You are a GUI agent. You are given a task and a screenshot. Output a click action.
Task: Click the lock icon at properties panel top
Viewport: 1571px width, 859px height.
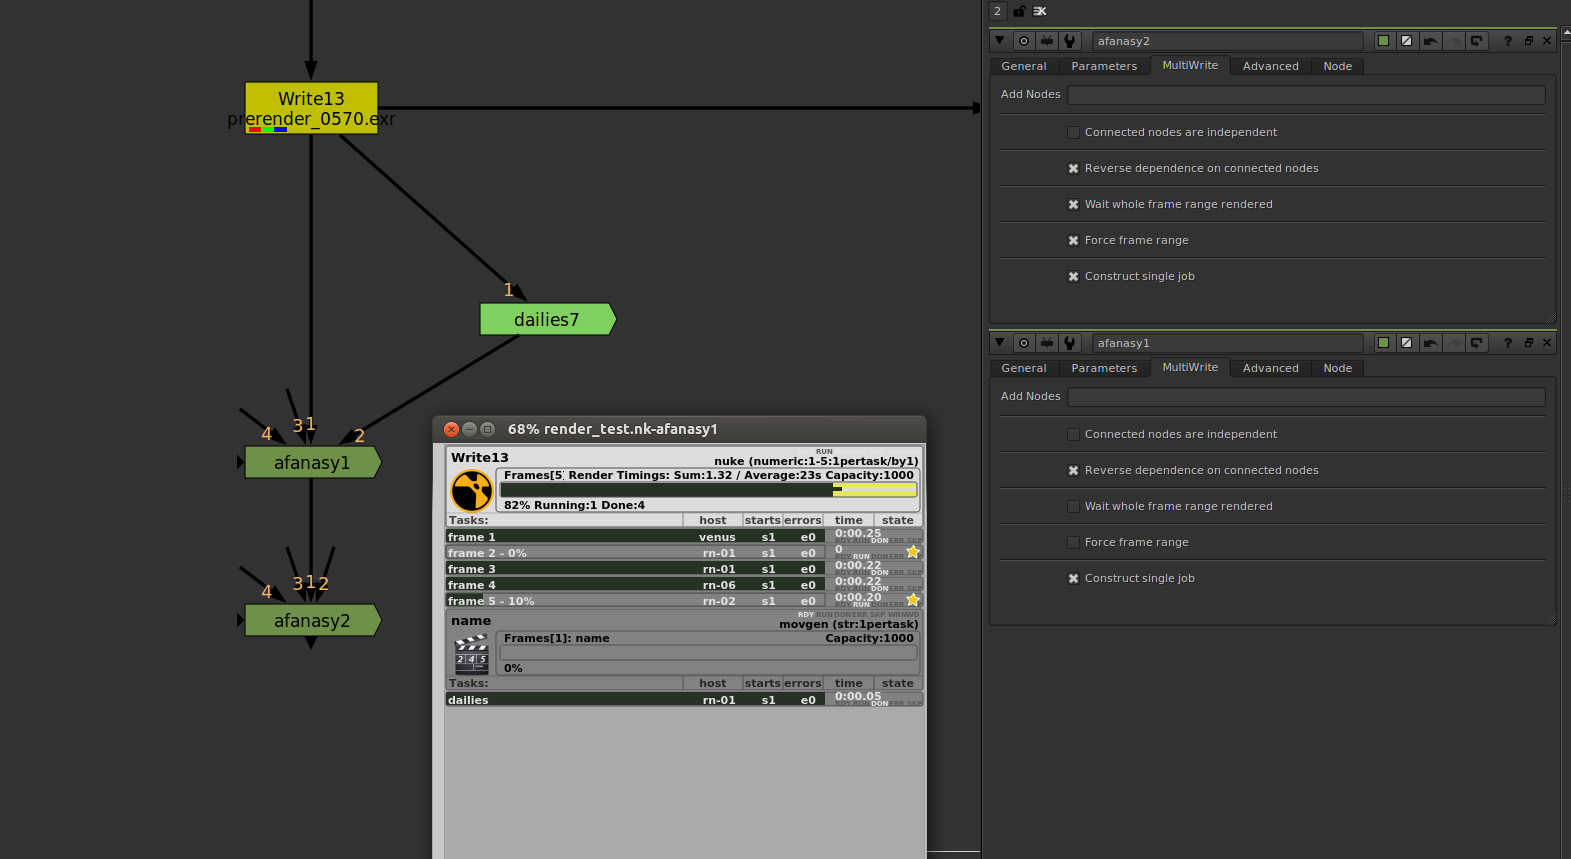(1019, 11)
